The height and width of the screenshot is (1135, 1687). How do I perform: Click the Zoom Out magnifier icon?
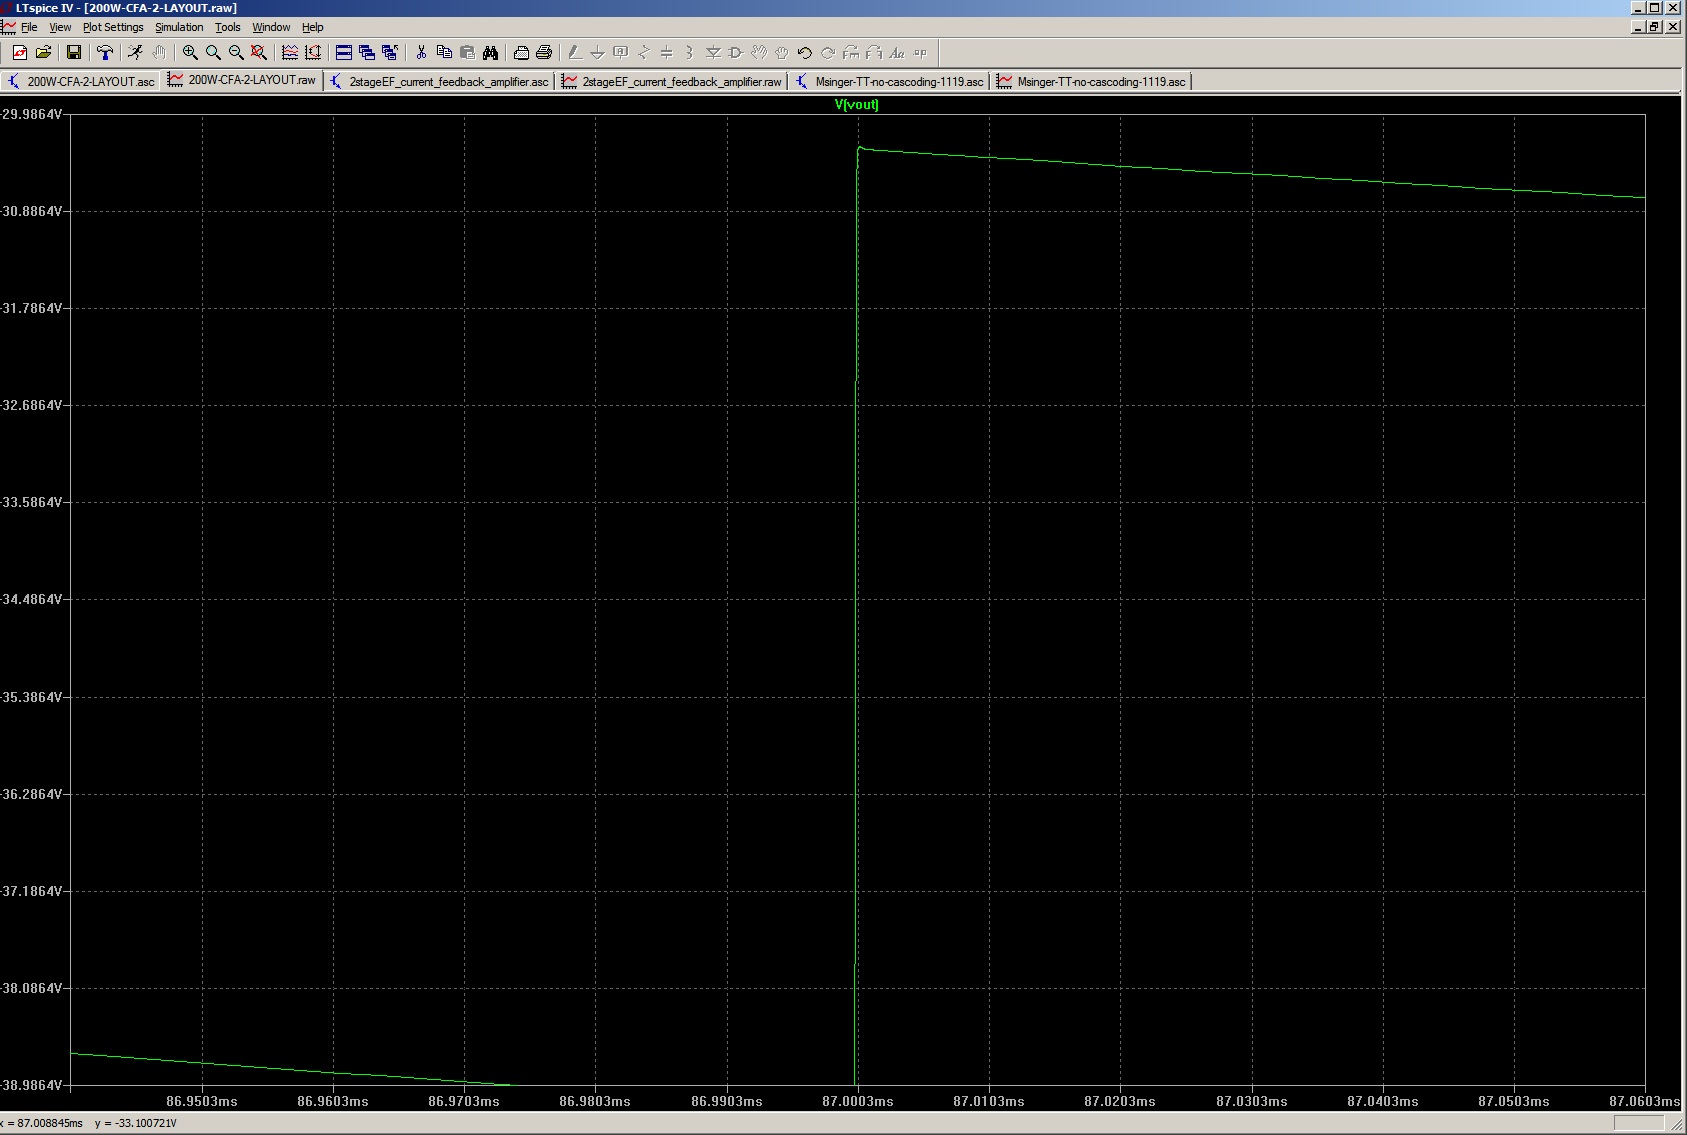point(236,53)
